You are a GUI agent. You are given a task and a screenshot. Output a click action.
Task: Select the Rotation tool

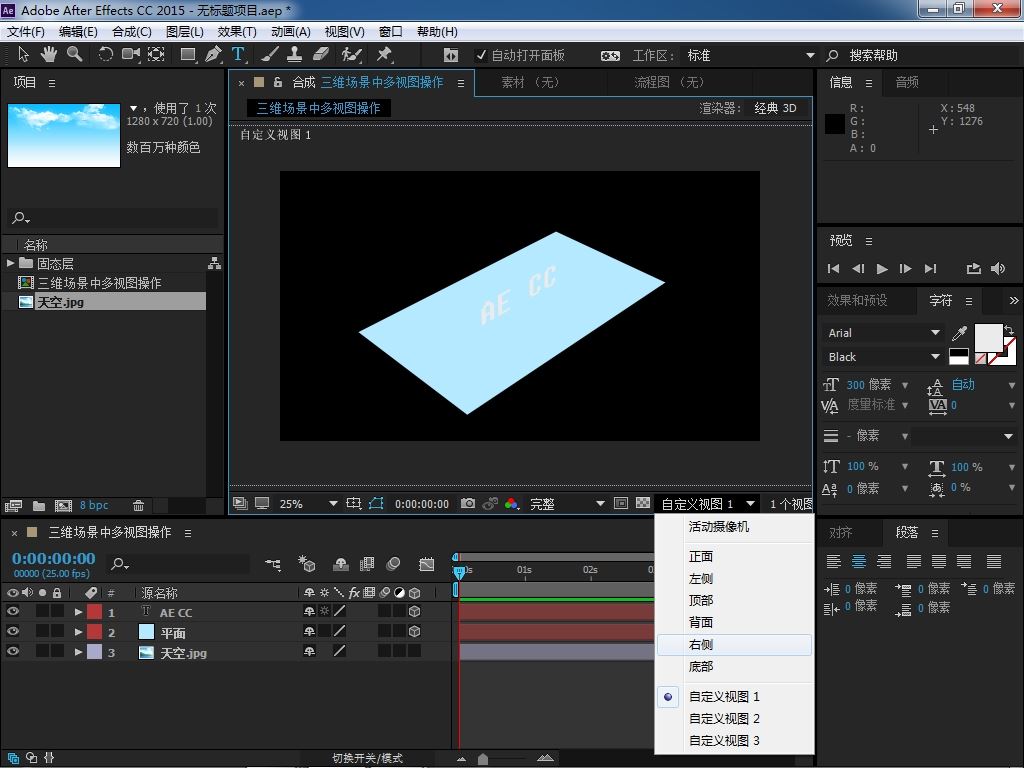105,55
